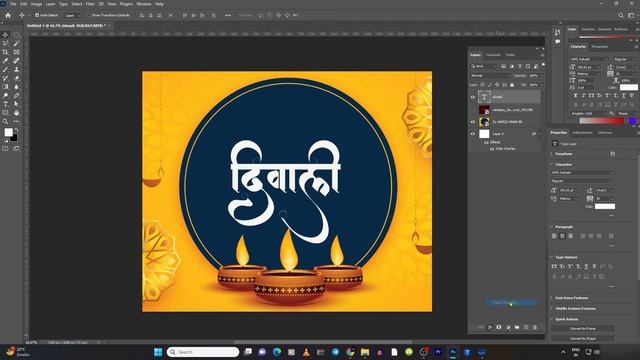Select the Clone Stamp tool
This screenshot has height=360, width=640.
point(16,69)
